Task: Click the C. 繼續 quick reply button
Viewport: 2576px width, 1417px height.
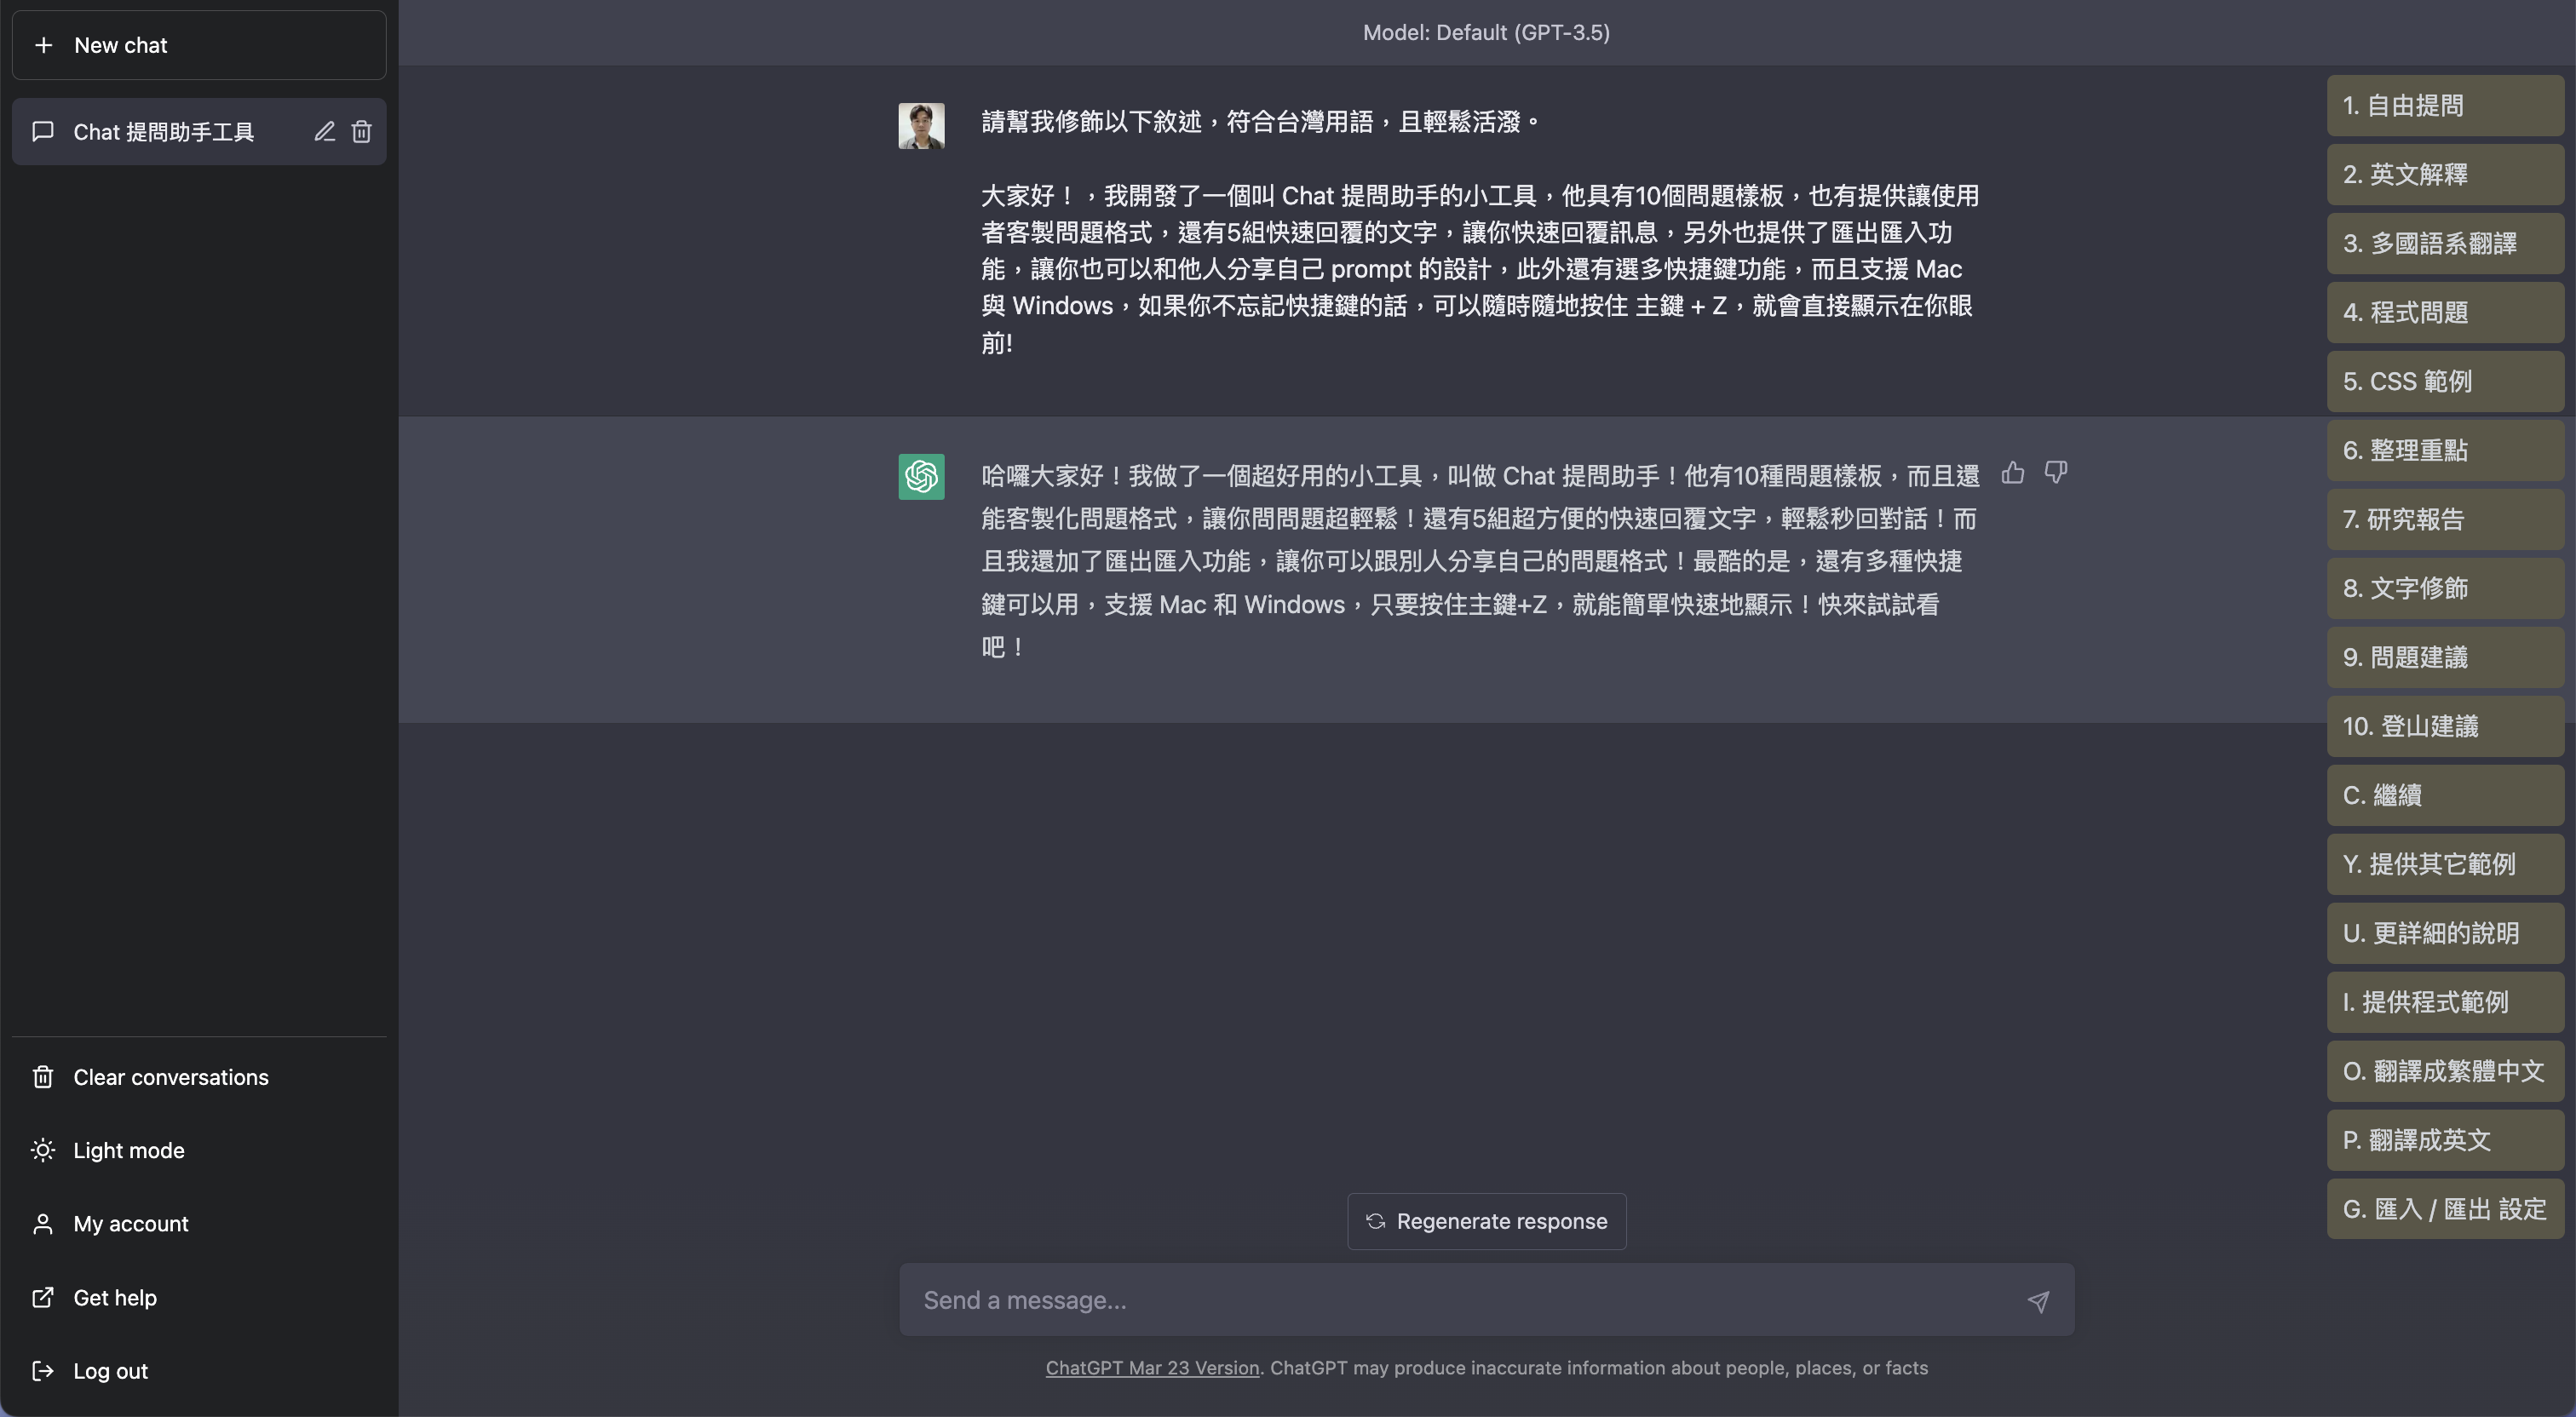Action: tap(2444, 795)
